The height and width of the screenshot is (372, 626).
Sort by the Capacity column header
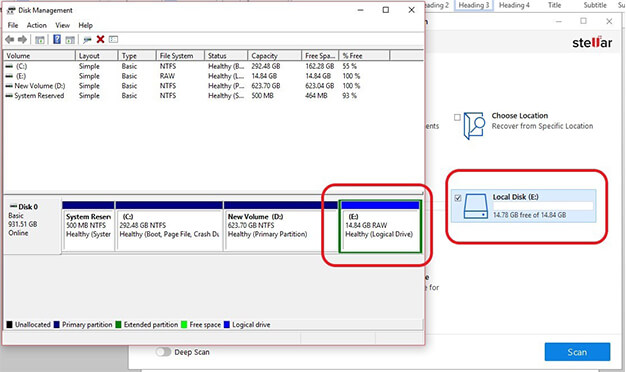[274, 56]
